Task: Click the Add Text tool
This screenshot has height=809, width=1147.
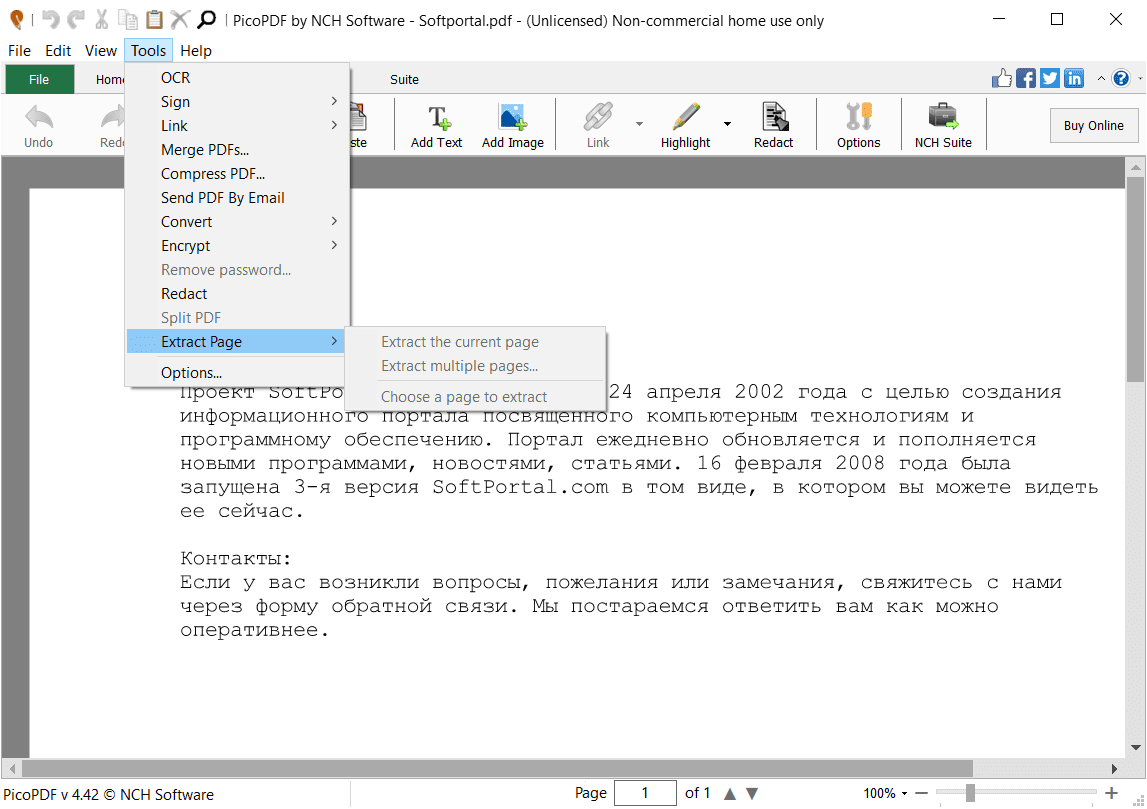Action: tap(436, 126)
